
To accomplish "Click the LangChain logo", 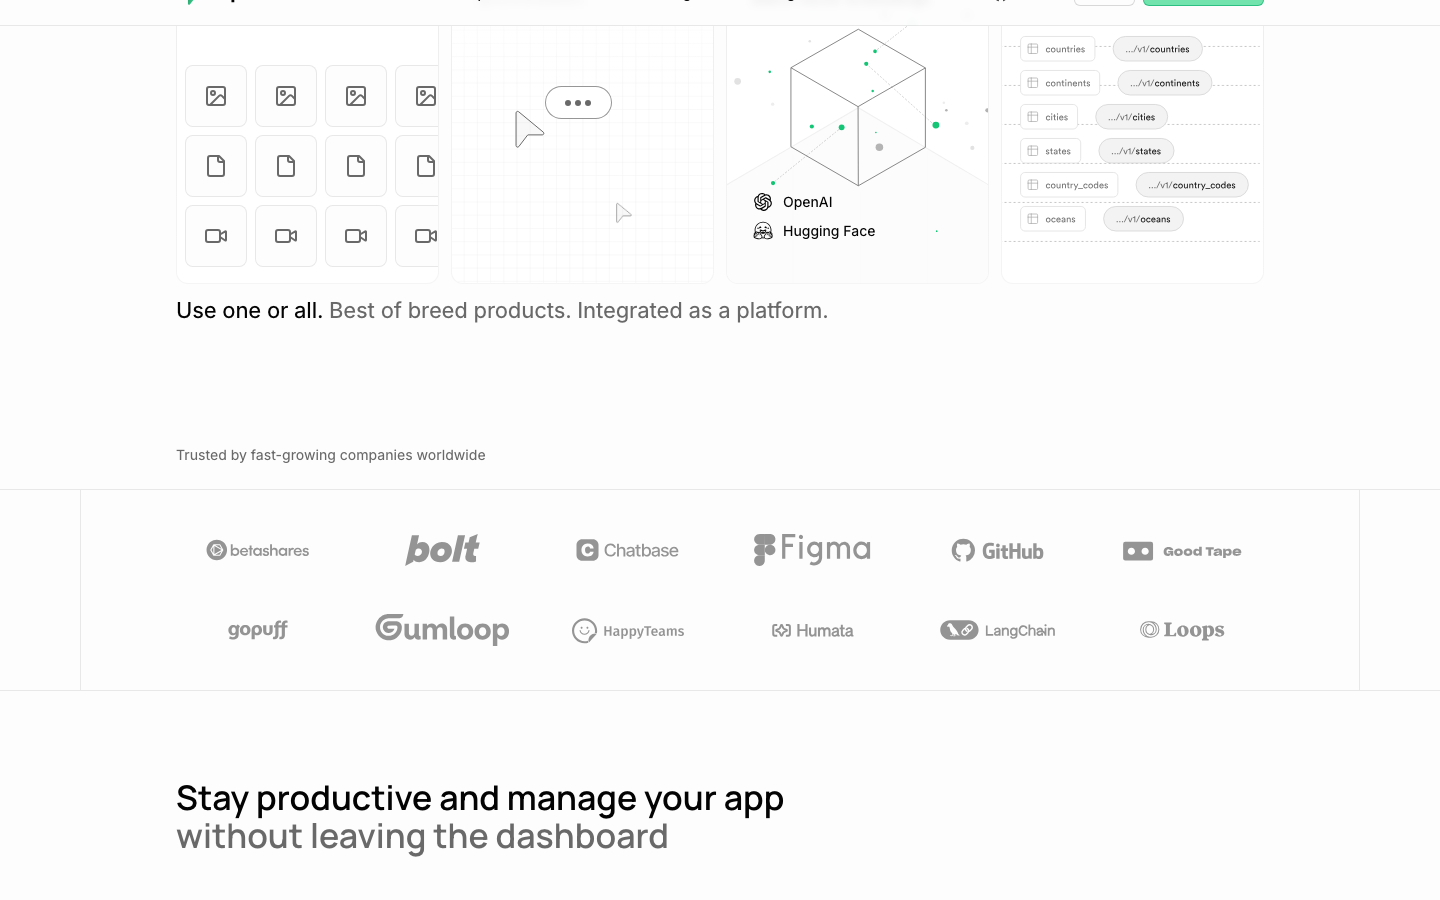I will [997, 630].
